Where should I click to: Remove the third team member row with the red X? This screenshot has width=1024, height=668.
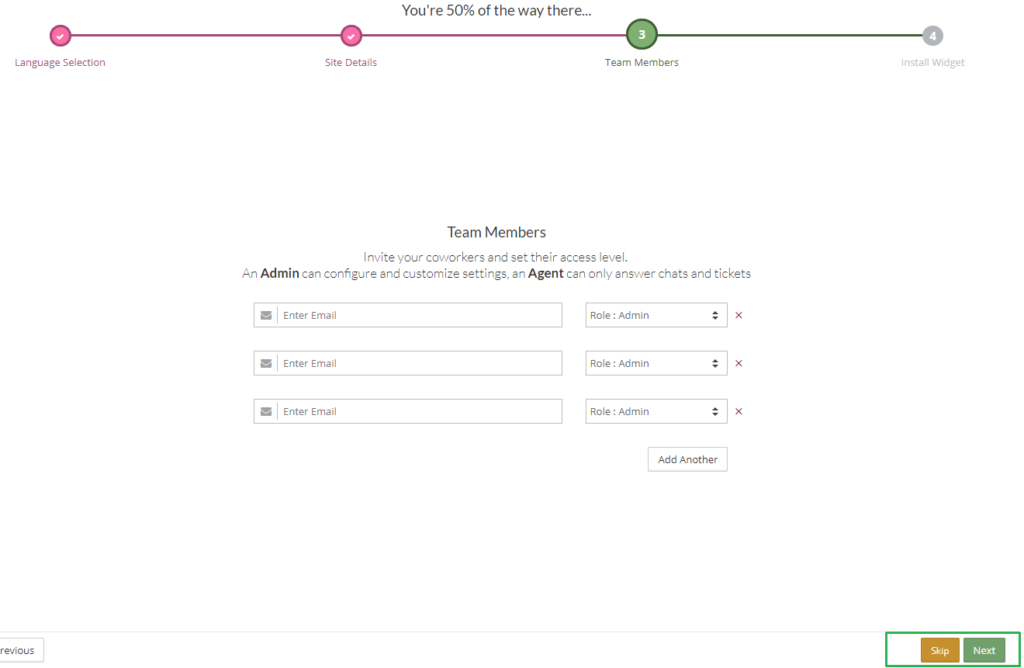(738, 410)
